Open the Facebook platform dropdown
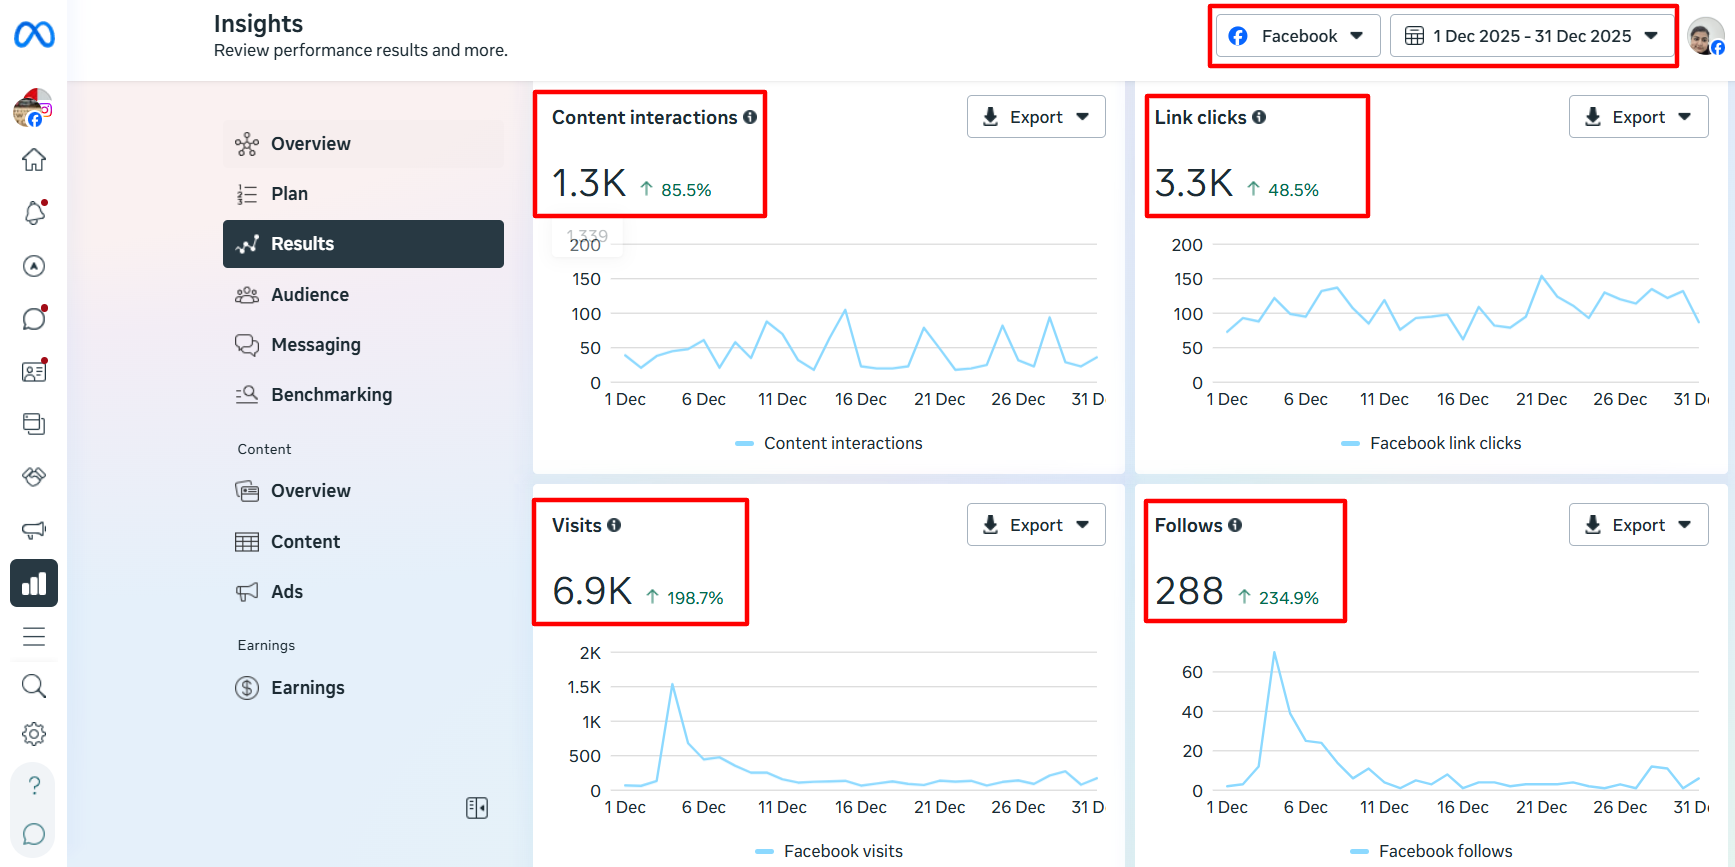Screen dimensions: 1735x867 tap(1298, 36)
